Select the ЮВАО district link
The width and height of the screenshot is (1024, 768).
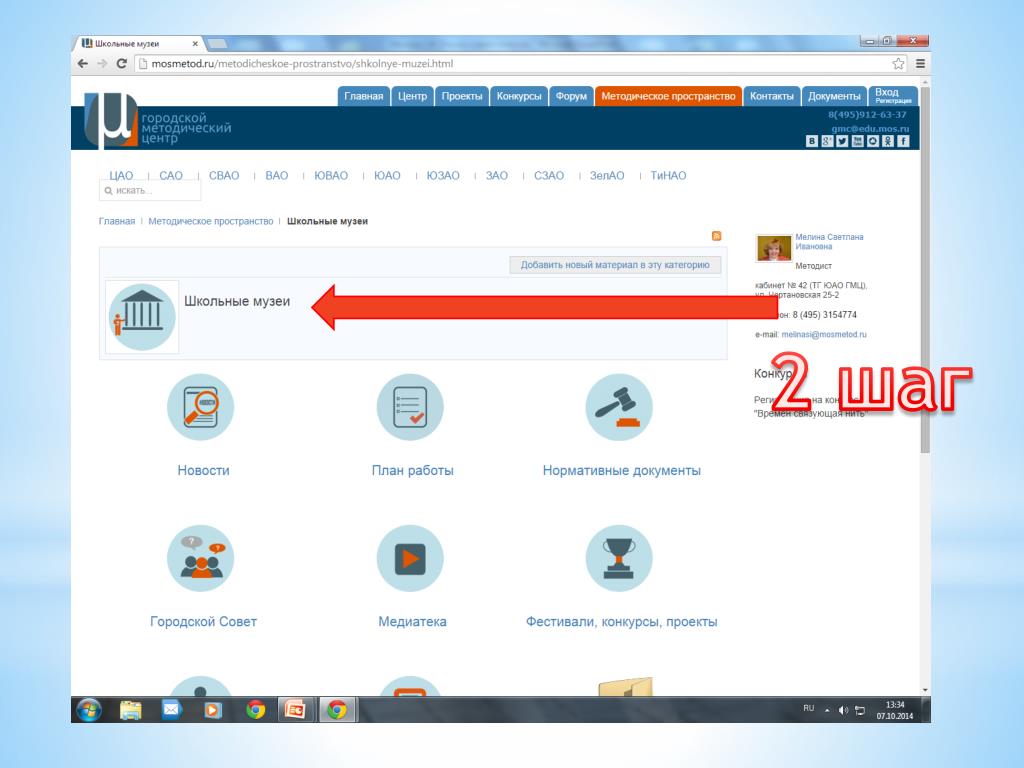pyautogui.click(x=331, y=175)
